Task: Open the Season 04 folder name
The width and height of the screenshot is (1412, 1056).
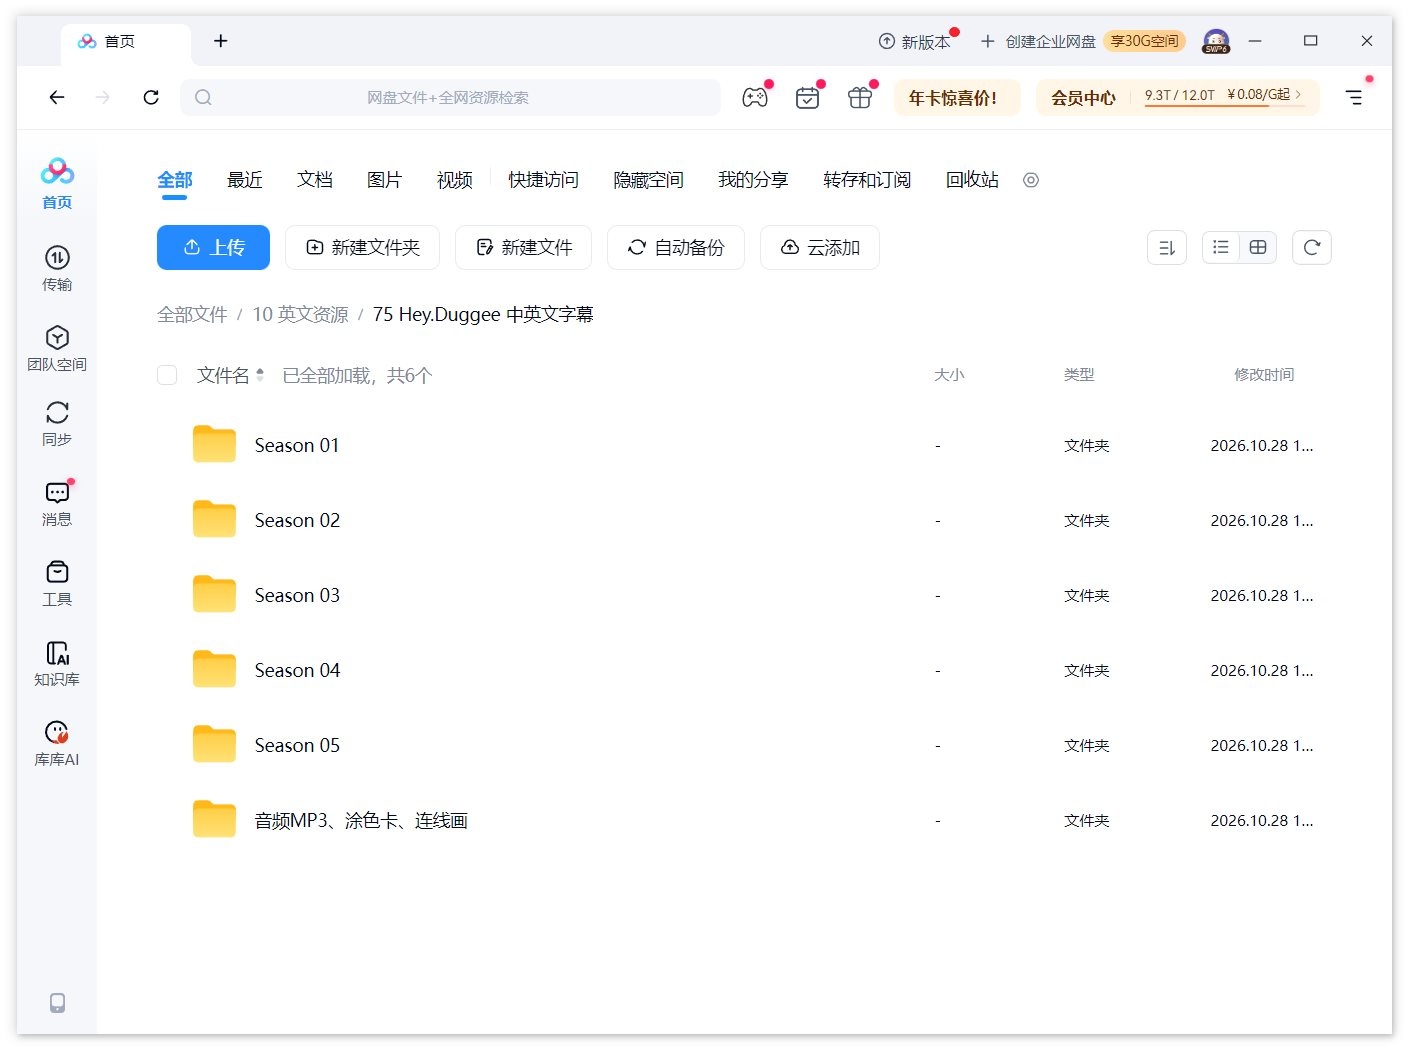Action: 297,670
